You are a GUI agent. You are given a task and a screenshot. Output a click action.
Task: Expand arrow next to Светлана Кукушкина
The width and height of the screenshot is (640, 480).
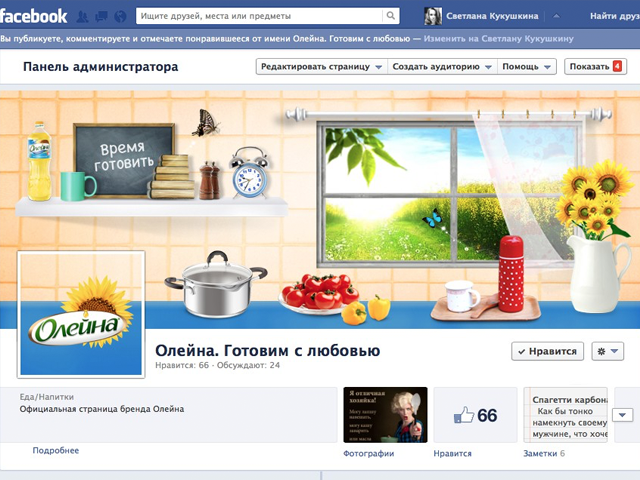tap(556, 16)
